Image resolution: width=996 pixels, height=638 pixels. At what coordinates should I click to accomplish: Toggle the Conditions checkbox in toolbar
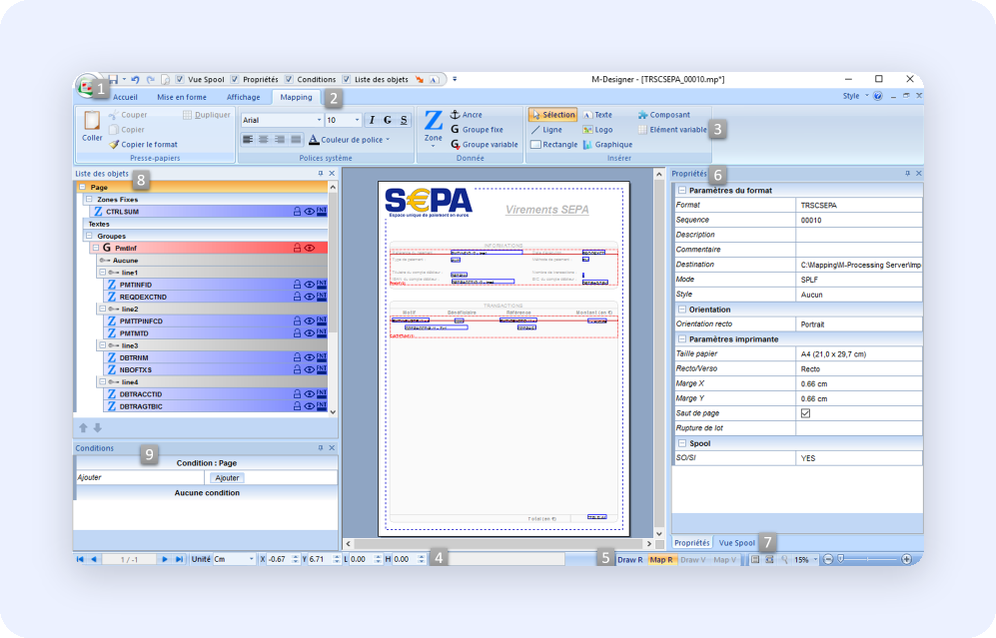290,79
